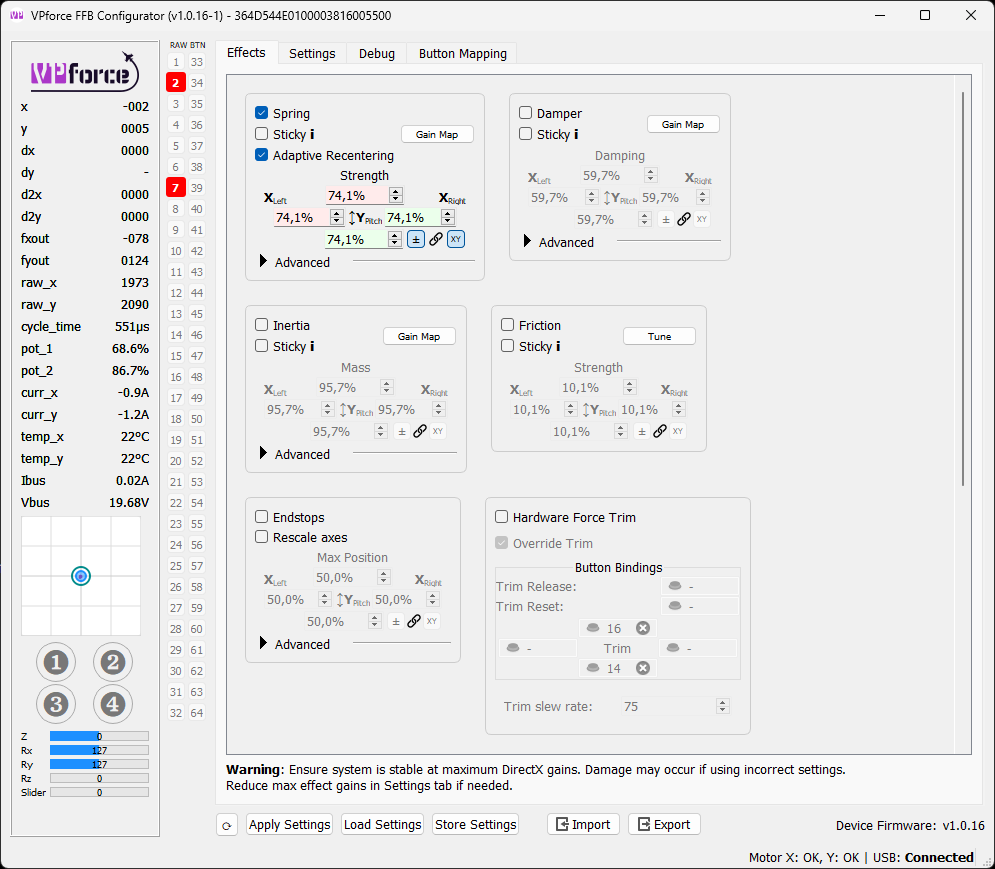Click the info icon next to Spring Sticky

pos(312,134)
